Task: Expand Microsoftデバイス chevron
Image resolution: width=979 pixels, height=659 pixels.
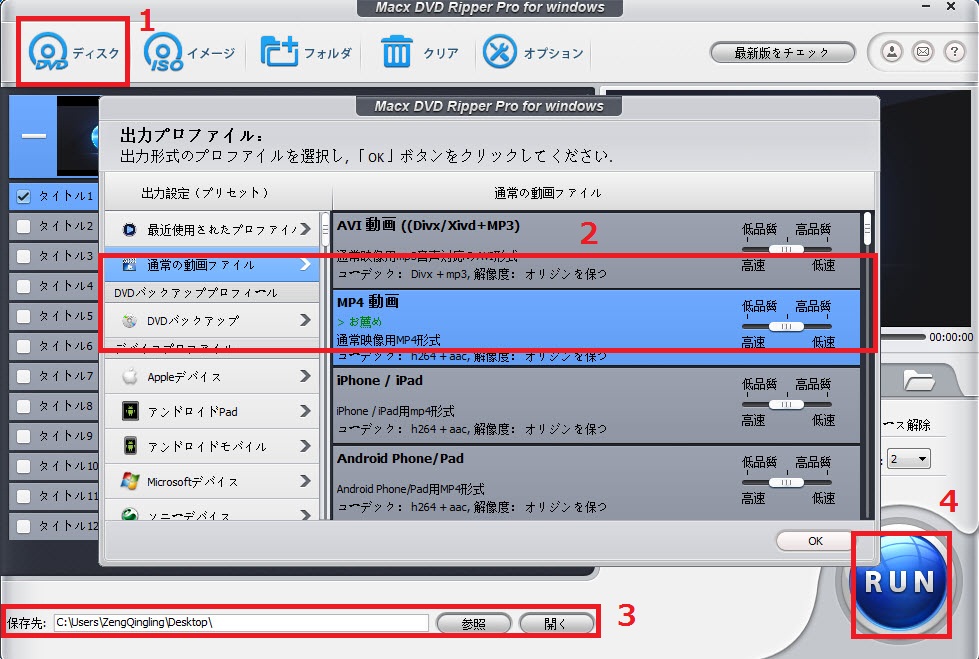Action: (305, 481)
